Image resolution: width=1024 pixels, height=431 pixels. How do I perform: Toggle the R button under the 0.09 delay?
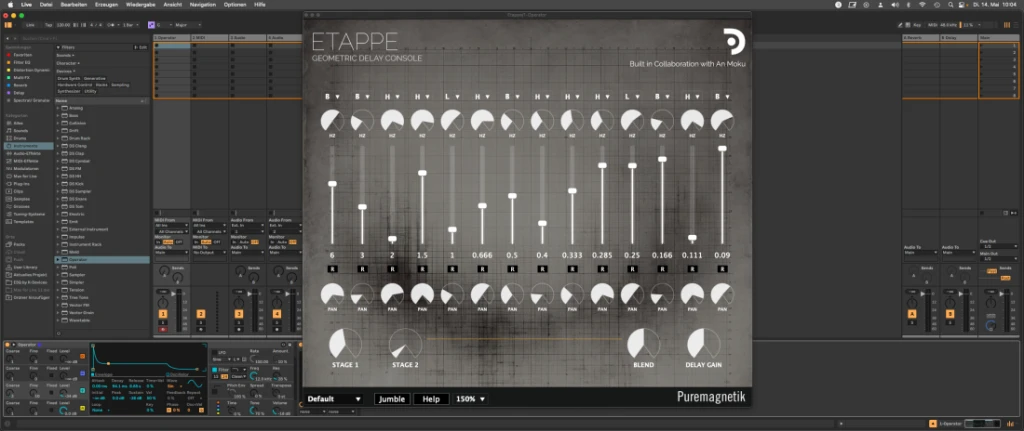[722, 268]
